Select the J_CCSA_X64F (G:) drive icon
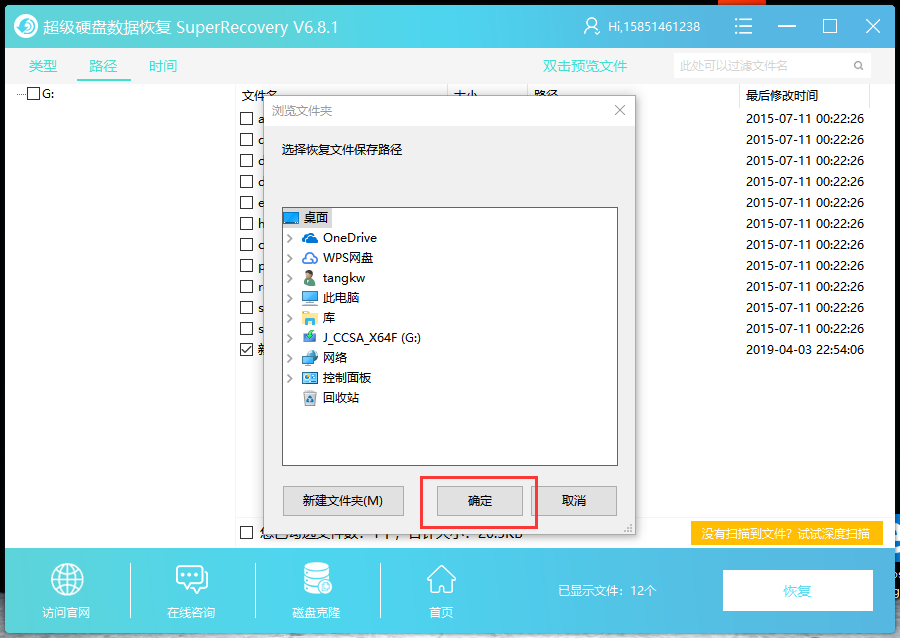900x638 pixels. click(x=310, y=337)
